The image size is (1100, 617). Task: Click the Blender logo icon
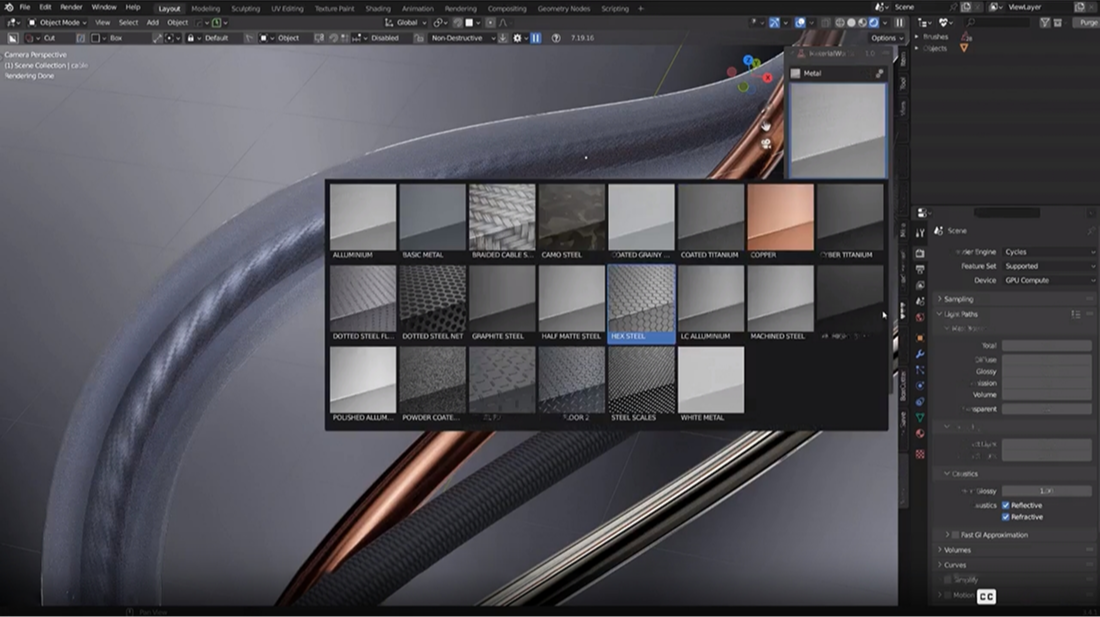(x=8, y=7)
